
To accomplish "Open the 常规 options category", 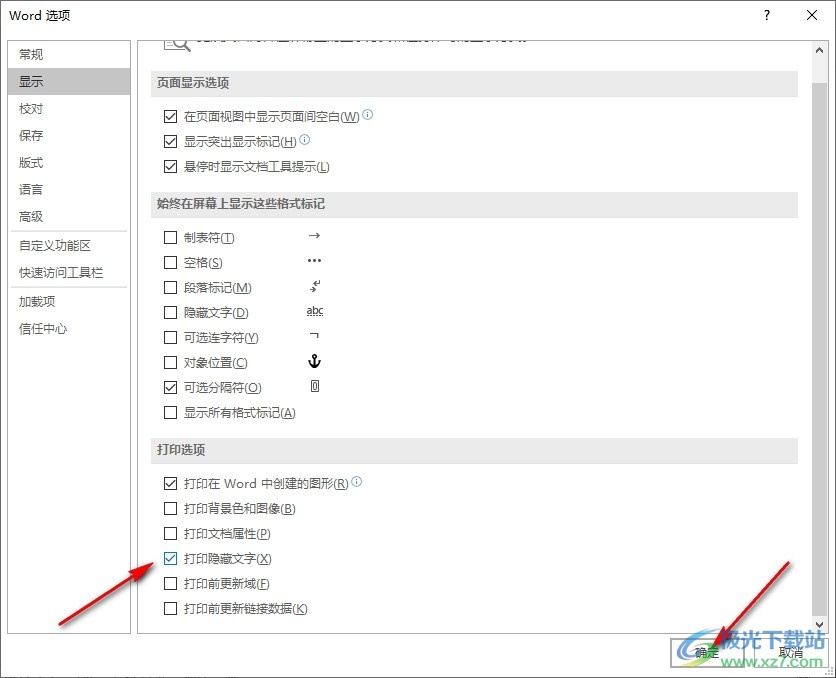I will 69,54.
